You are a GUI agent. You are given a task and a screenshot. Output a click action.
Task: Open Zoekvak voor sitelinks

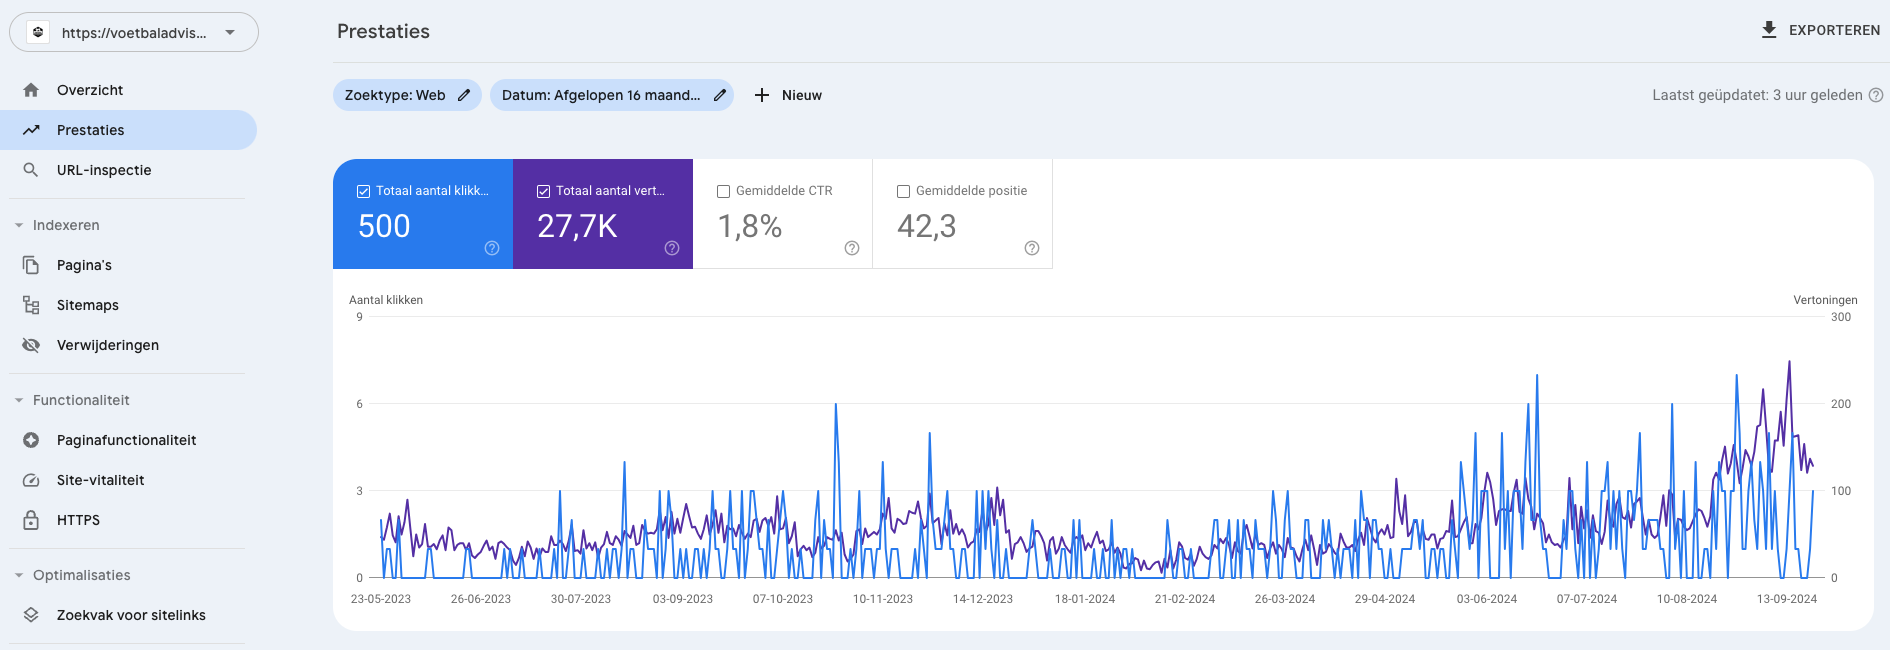coord(128,615)
